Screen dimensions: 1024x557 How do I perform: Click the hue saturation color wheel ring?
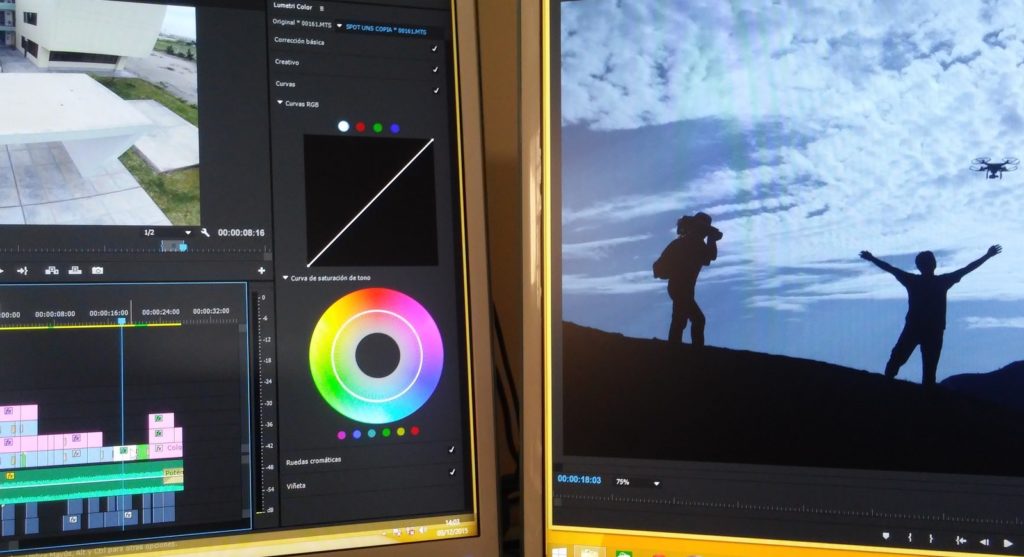tap(377, 355)
